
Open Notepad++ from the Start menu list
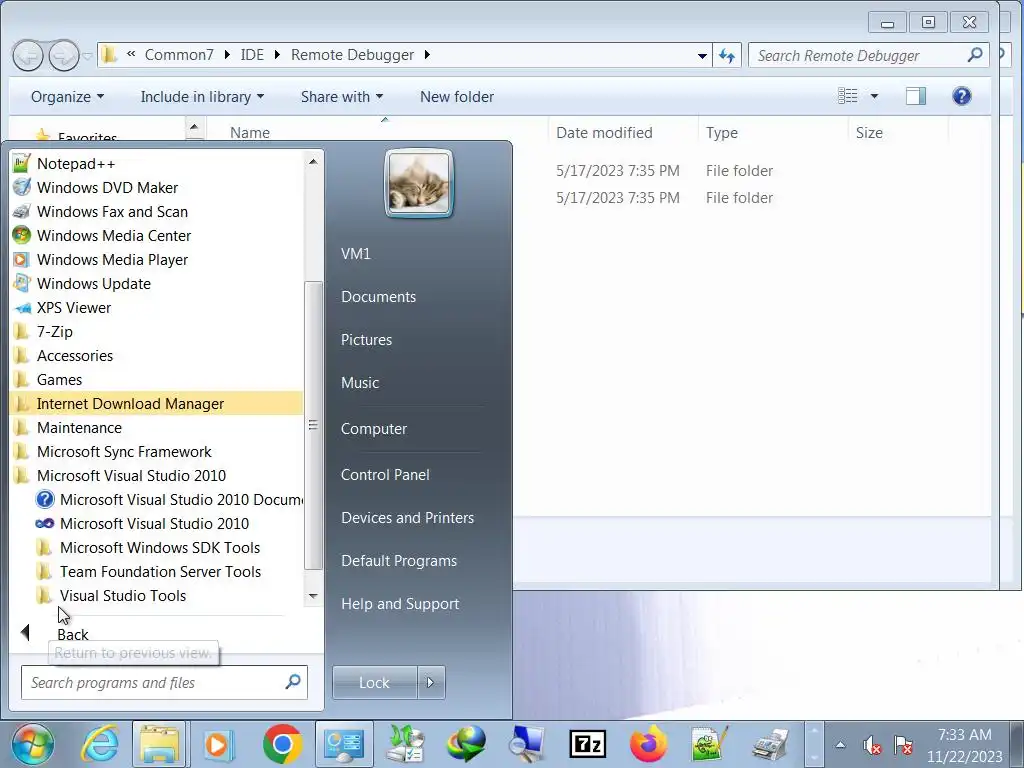pyautogui.click(x=76, y=164)
